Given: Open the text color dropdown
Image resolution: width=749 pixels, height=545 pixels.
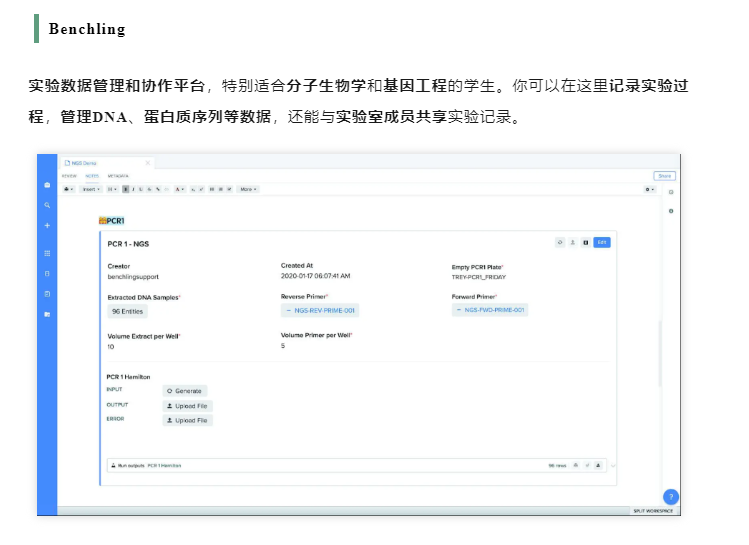Looking at the screenshot, I should point(180,189).
